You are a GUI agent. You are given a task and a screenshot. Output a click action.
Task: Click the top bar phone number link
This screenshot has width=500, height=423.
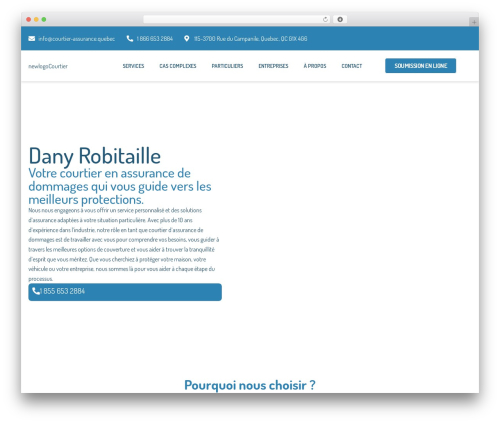(155, 39)
